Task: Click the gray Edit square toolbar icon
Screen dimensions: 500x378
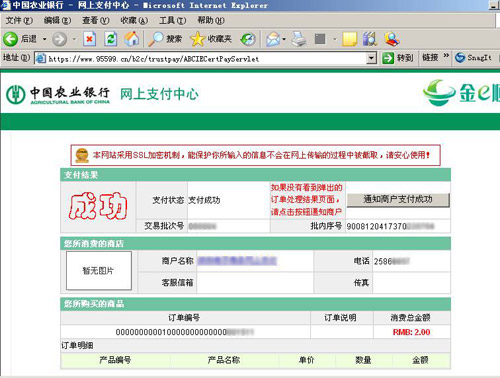Action: [x=320, y=39]
